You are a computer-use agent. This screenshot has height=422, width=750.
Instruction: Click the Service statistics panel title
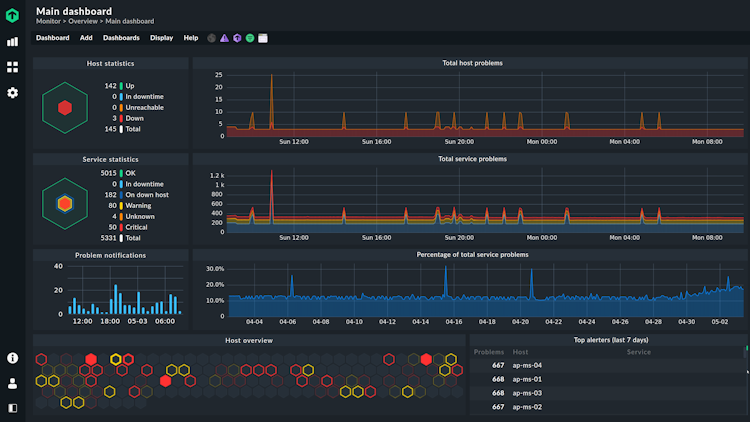click(110, 159)
